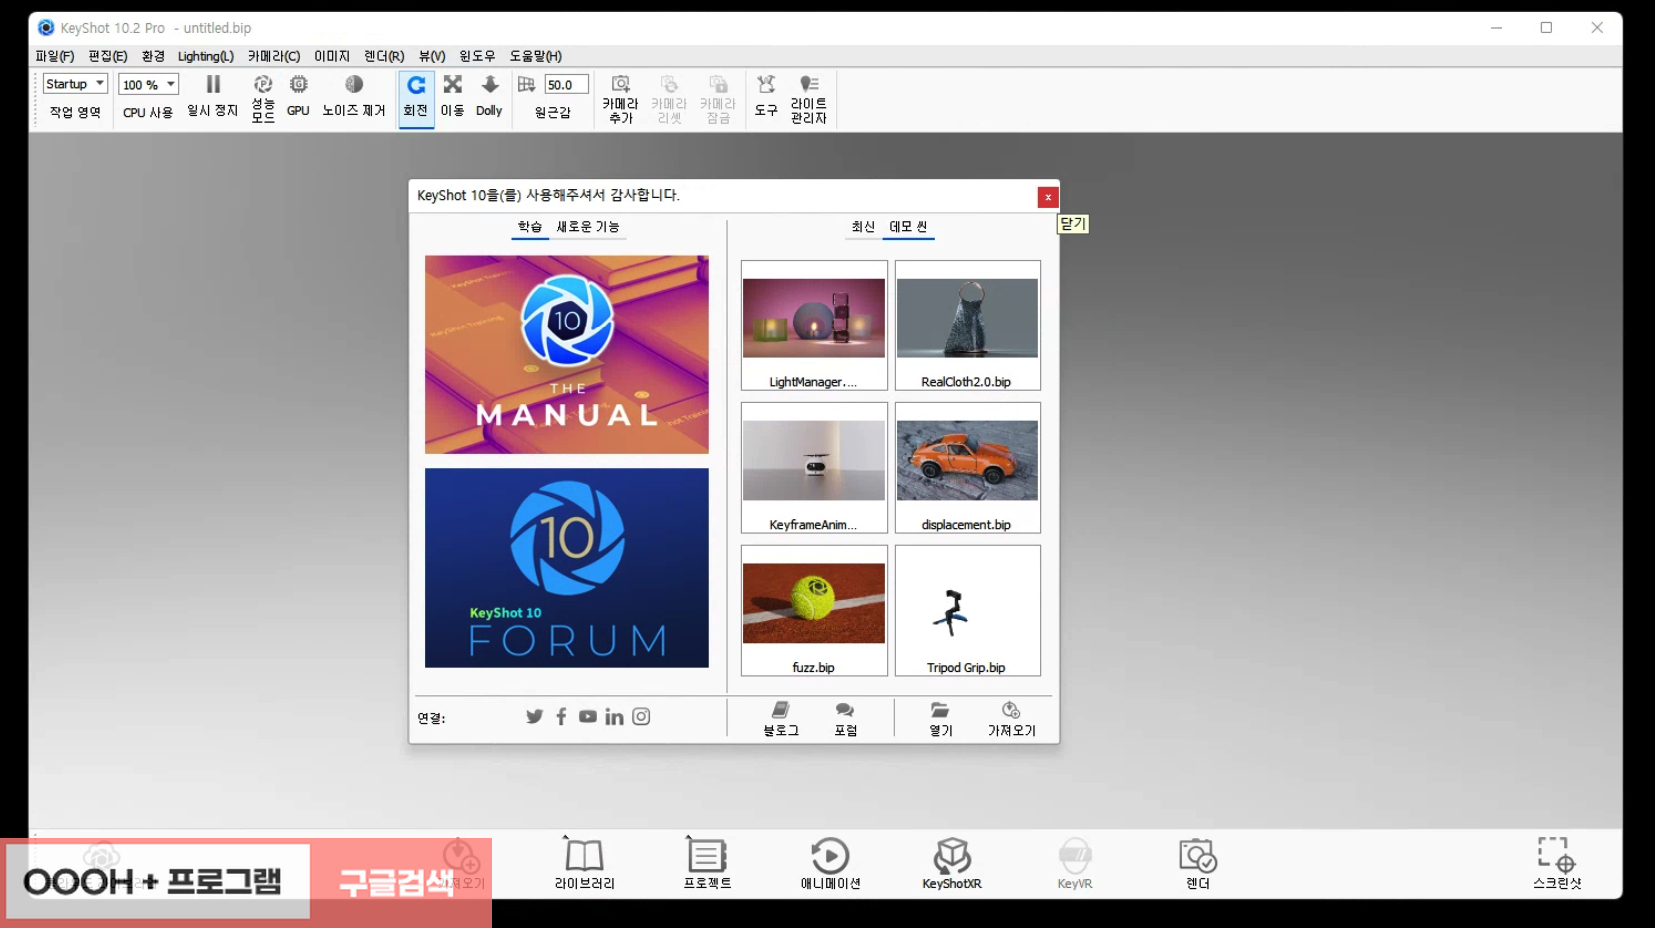
Task: Open the 윈도우 menu
Action: point(477,56)
